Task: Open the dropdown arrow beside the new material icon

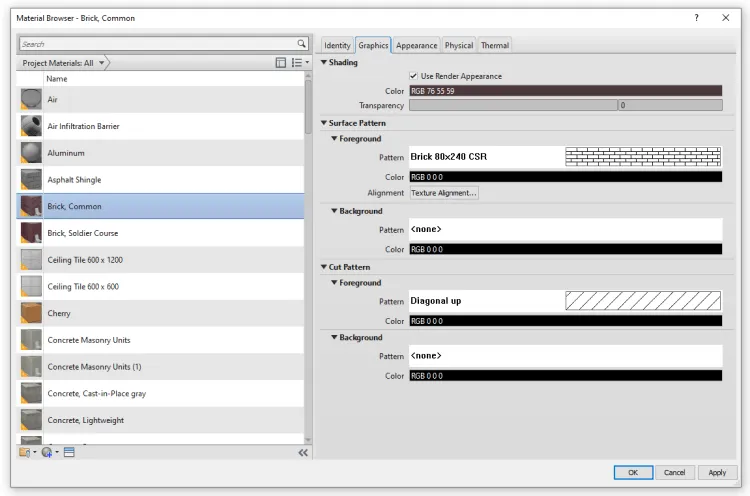Action: (x=57, y=452)
